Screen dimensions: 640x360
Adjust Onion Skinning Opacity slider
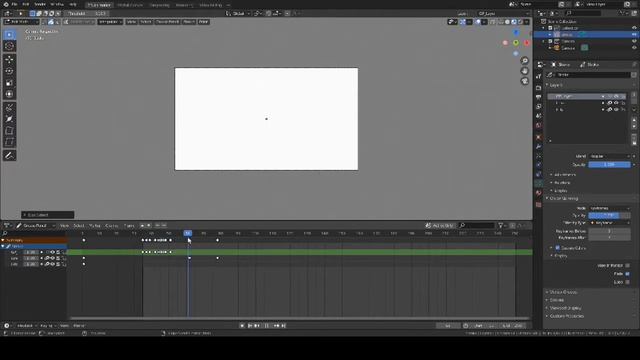(x=609, y=215)
